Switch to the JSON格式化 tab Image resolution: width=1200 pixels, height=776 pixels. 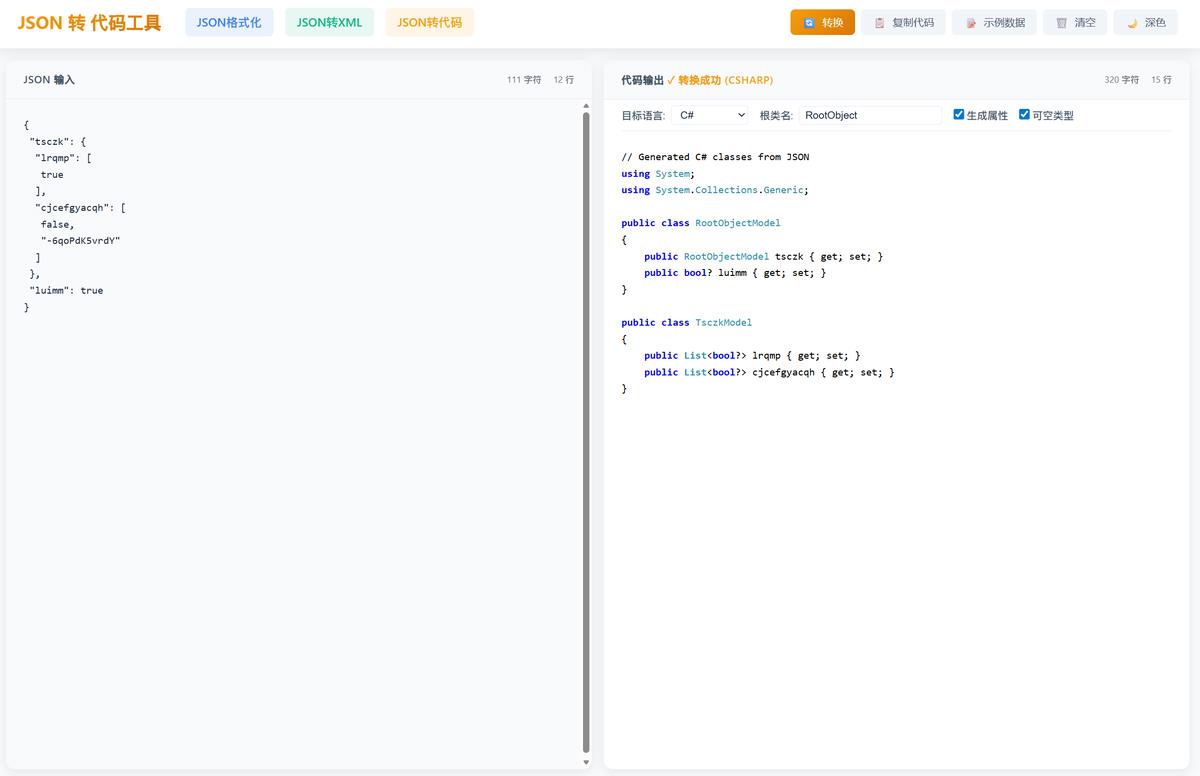point(229,22)
